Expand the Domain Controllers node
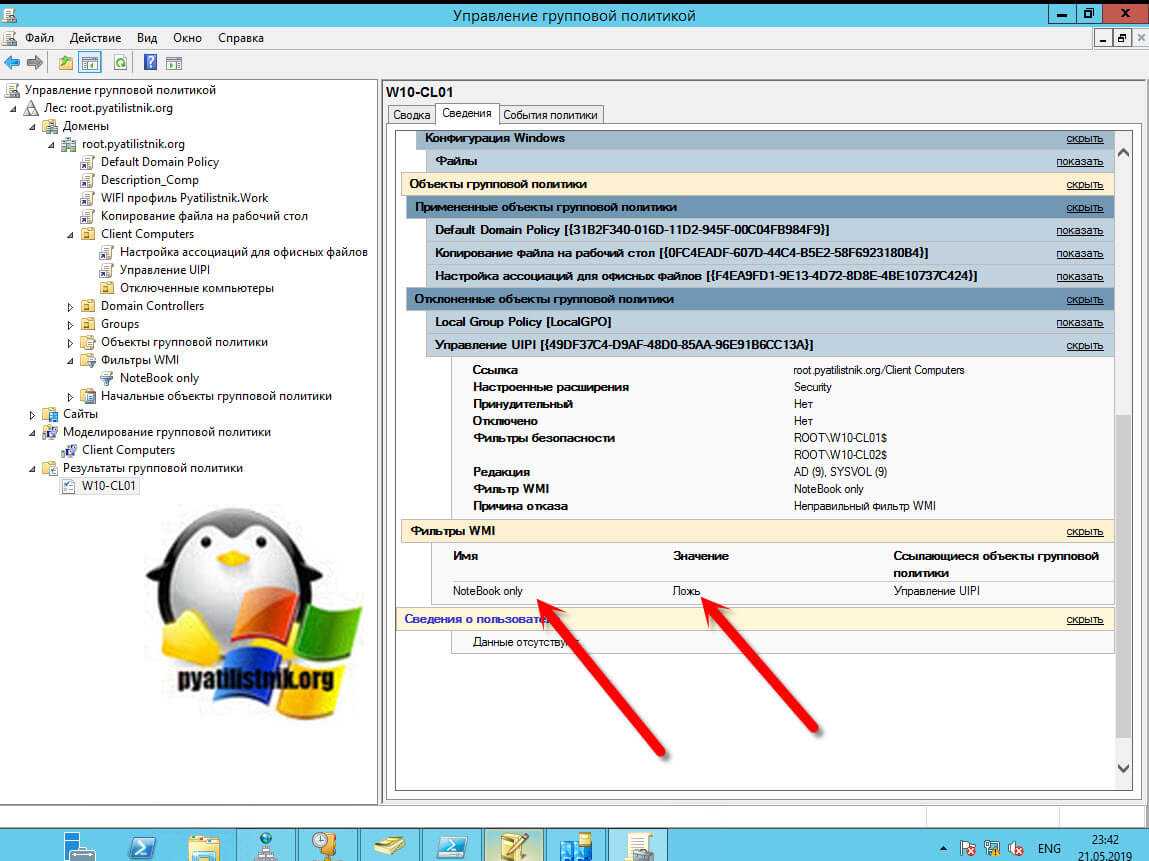1149x861 pixels. pos(71,307)
